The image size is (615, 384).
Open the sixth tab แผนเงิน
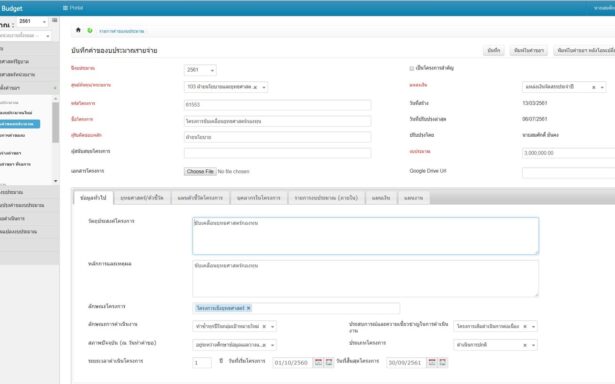pos(381,198)
